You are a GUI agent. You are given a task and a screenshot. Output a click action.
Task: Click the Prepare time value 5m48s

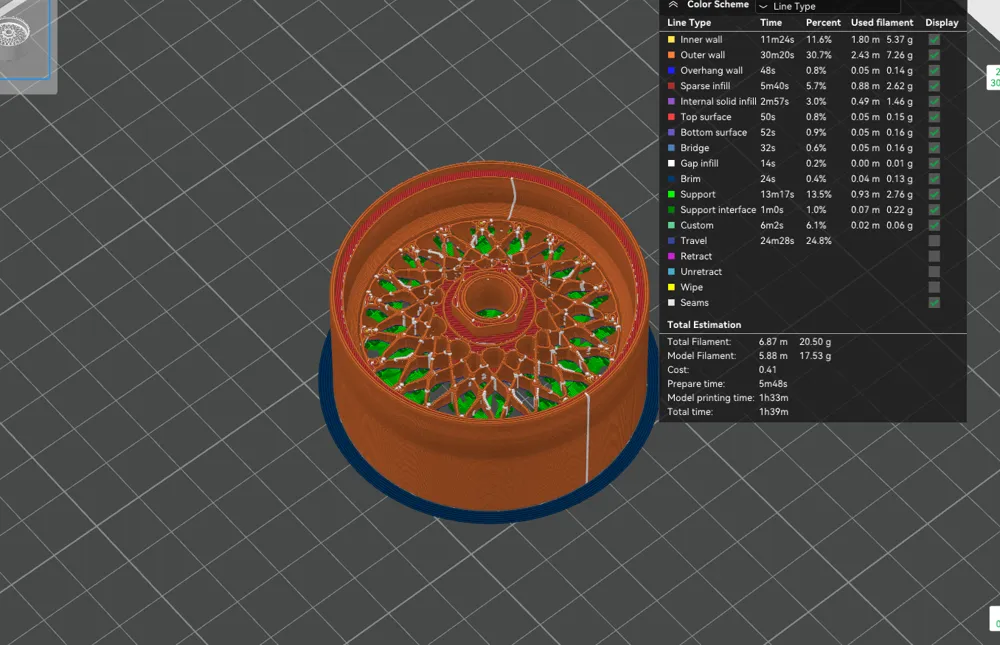773,384
